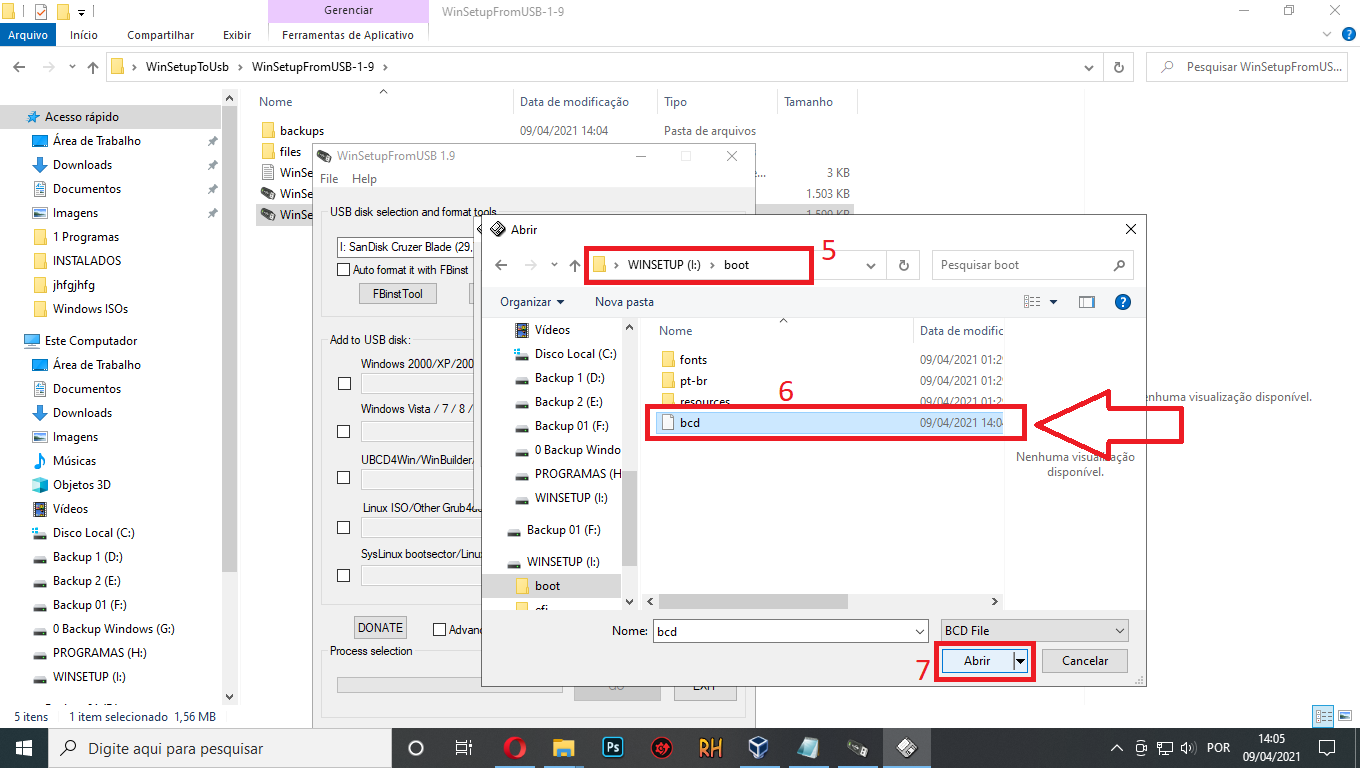
Task: Open Abrir button split dropdown arrow
Action: tap(1020, 661)
